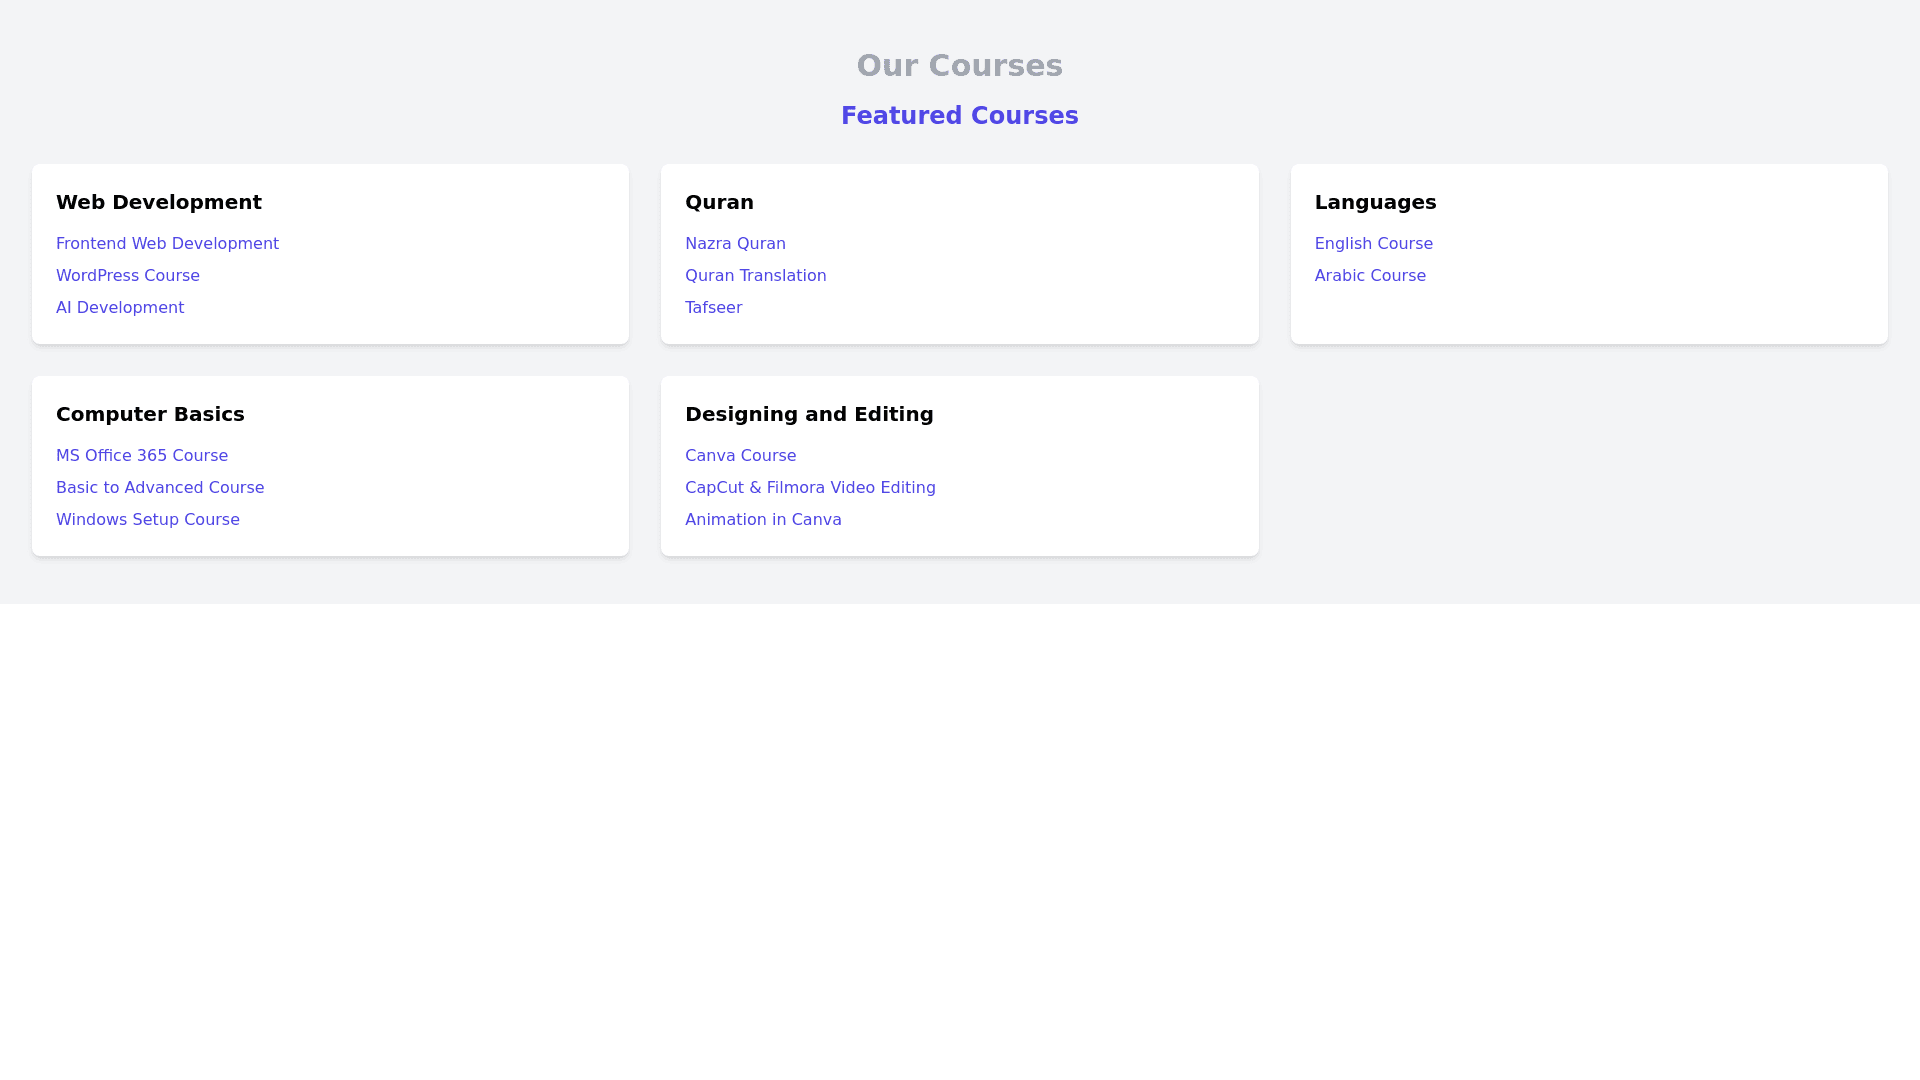The width and height of the screenshot is (1920, 1080).
Task: Open the MS Office 365 Course
Action: point(142,456)
